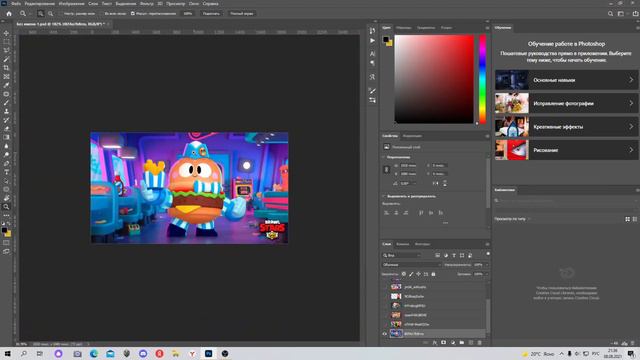Delete layer with the trash icon

480,343
